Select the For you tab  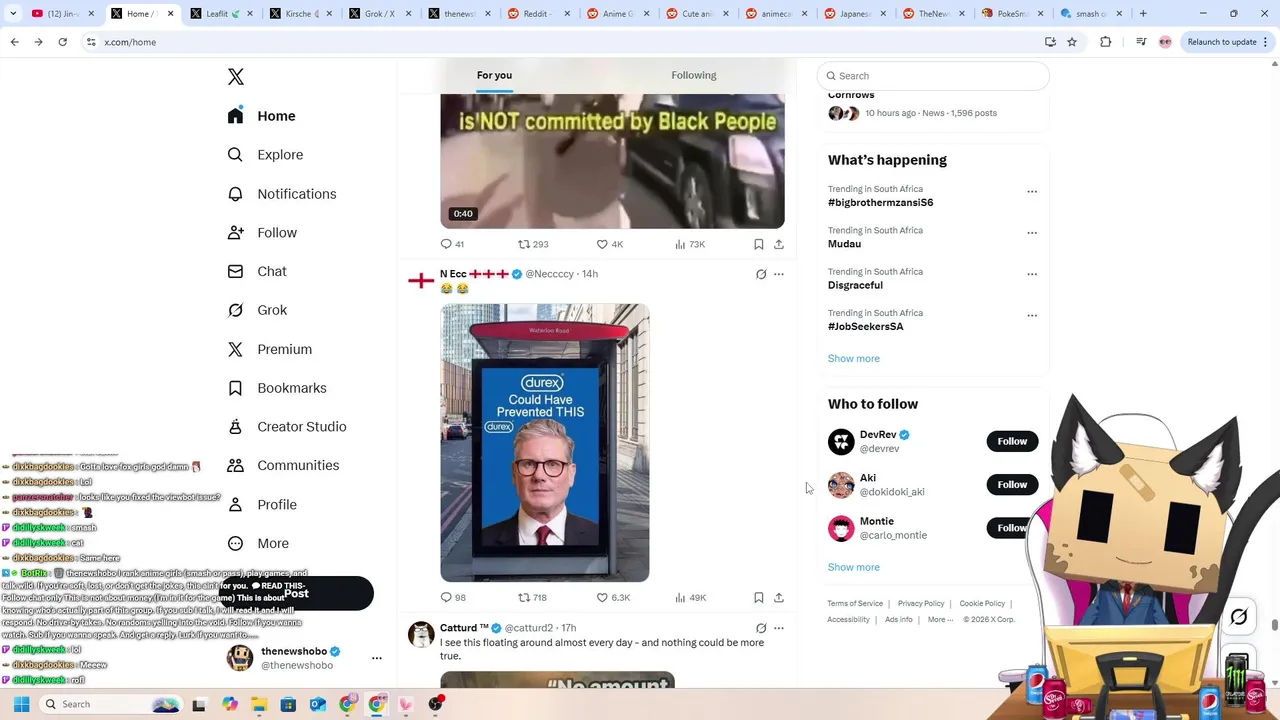pos(494,75)
